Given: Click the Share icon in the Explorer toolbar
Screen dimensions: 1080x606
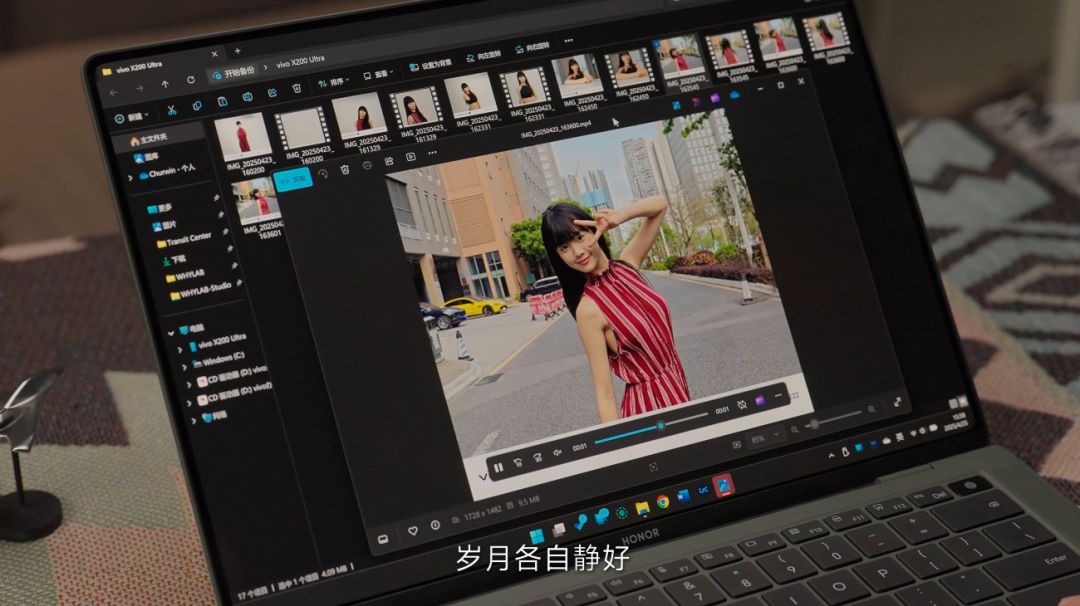Looking at the screenshot, I should click(272, 93).
